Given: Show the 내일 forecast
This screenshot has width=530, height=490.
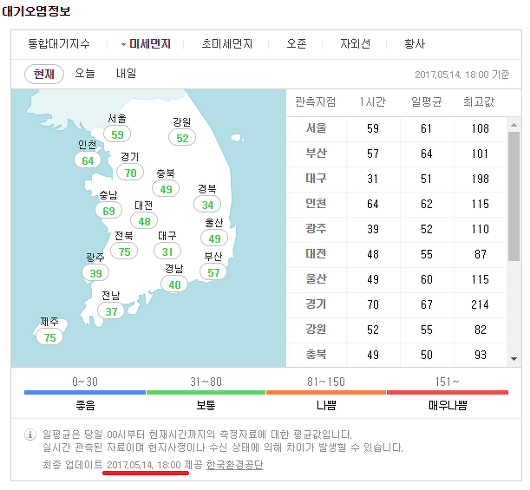Looking at the screenshot, I should pyautogui.click(x=126, y=73).
